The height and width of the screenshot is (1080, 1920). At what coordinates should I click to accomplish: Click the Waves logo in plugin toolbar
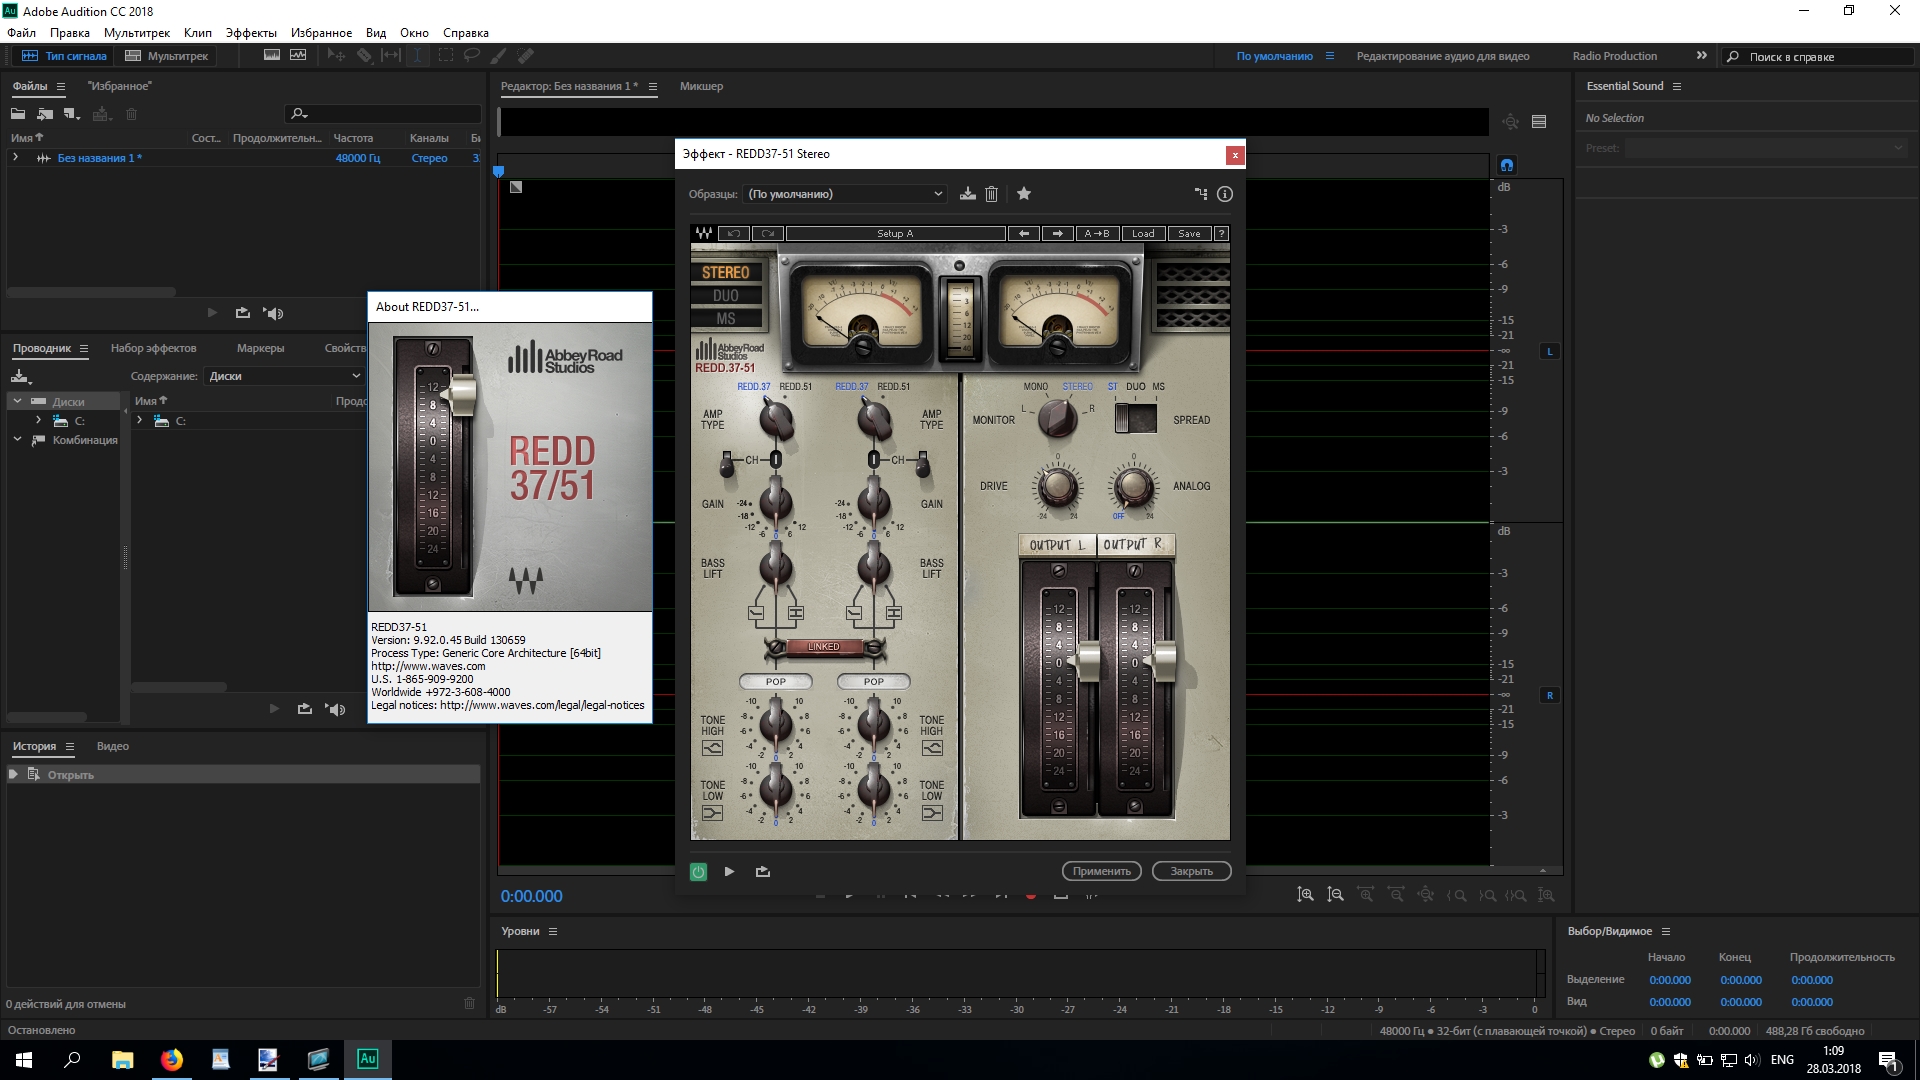tap(704, 233)
